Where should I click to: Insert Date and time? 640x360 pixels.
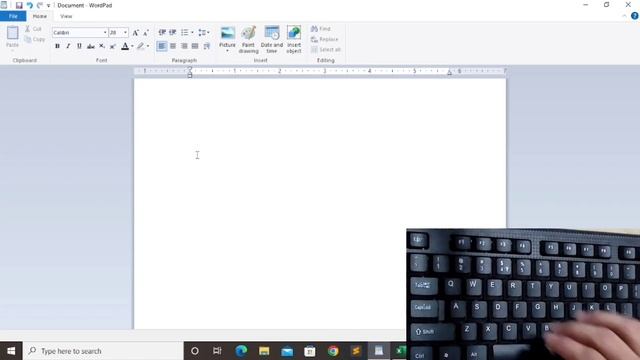click(x=271, y=39)
